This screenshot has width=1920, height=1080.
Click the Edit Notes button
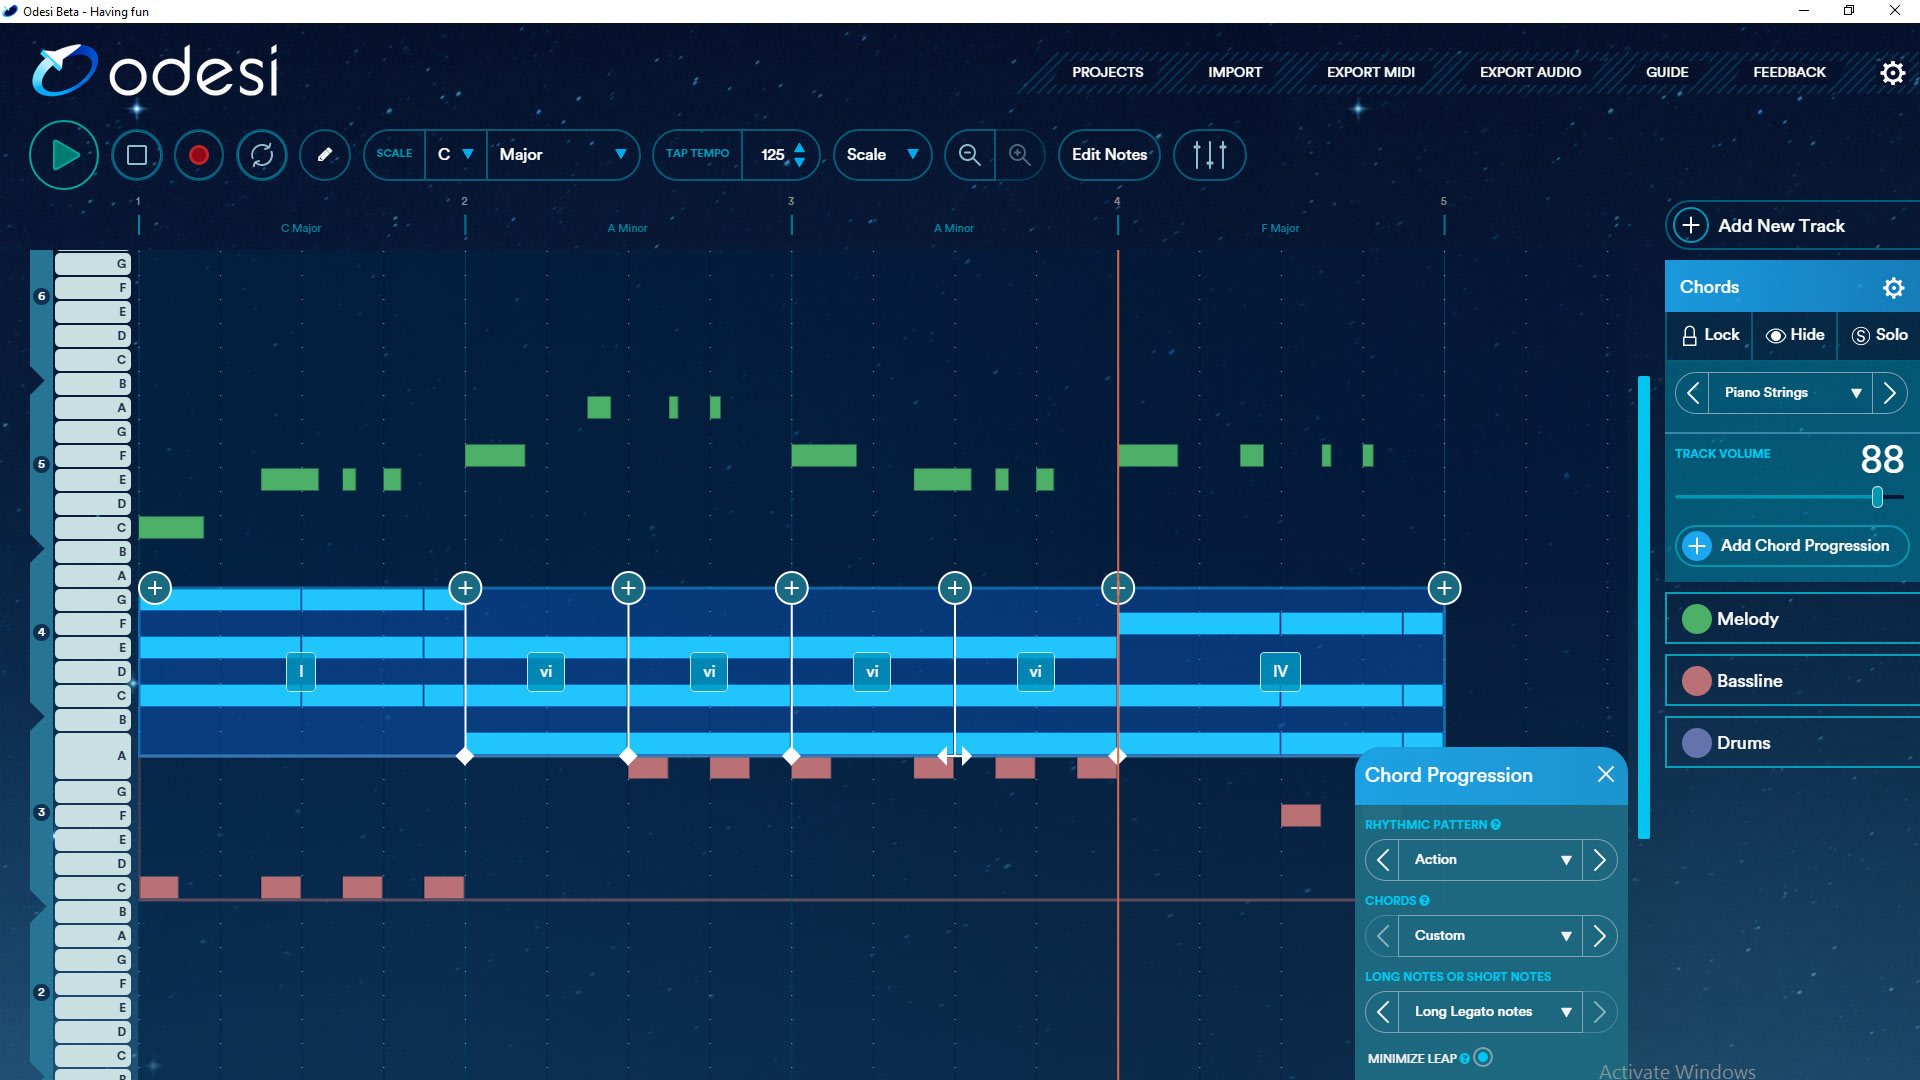[x=1109, y=155]
